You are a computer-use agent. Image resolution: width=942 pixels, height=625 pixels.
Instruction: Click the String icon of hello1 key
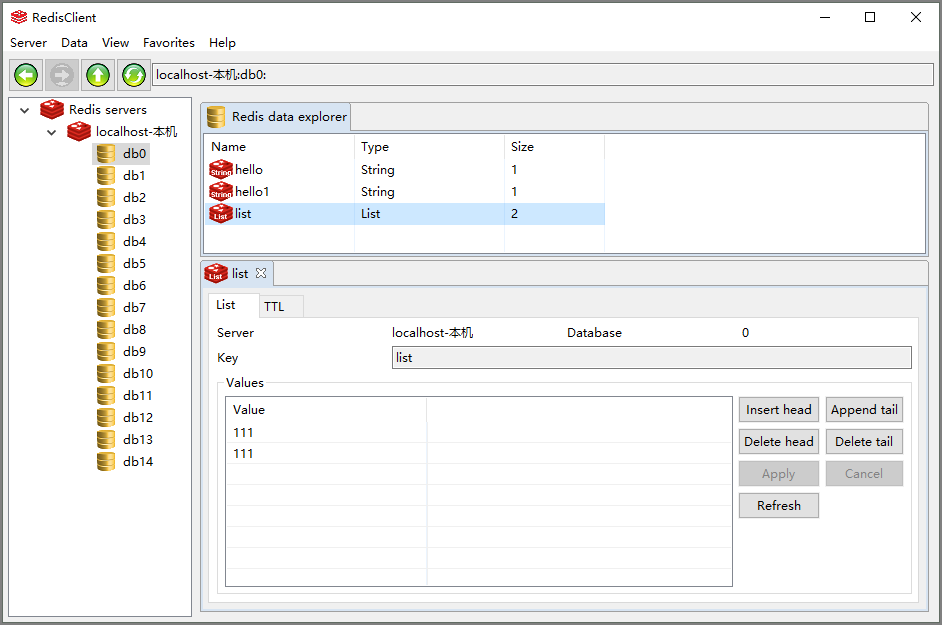coord(220,192)
